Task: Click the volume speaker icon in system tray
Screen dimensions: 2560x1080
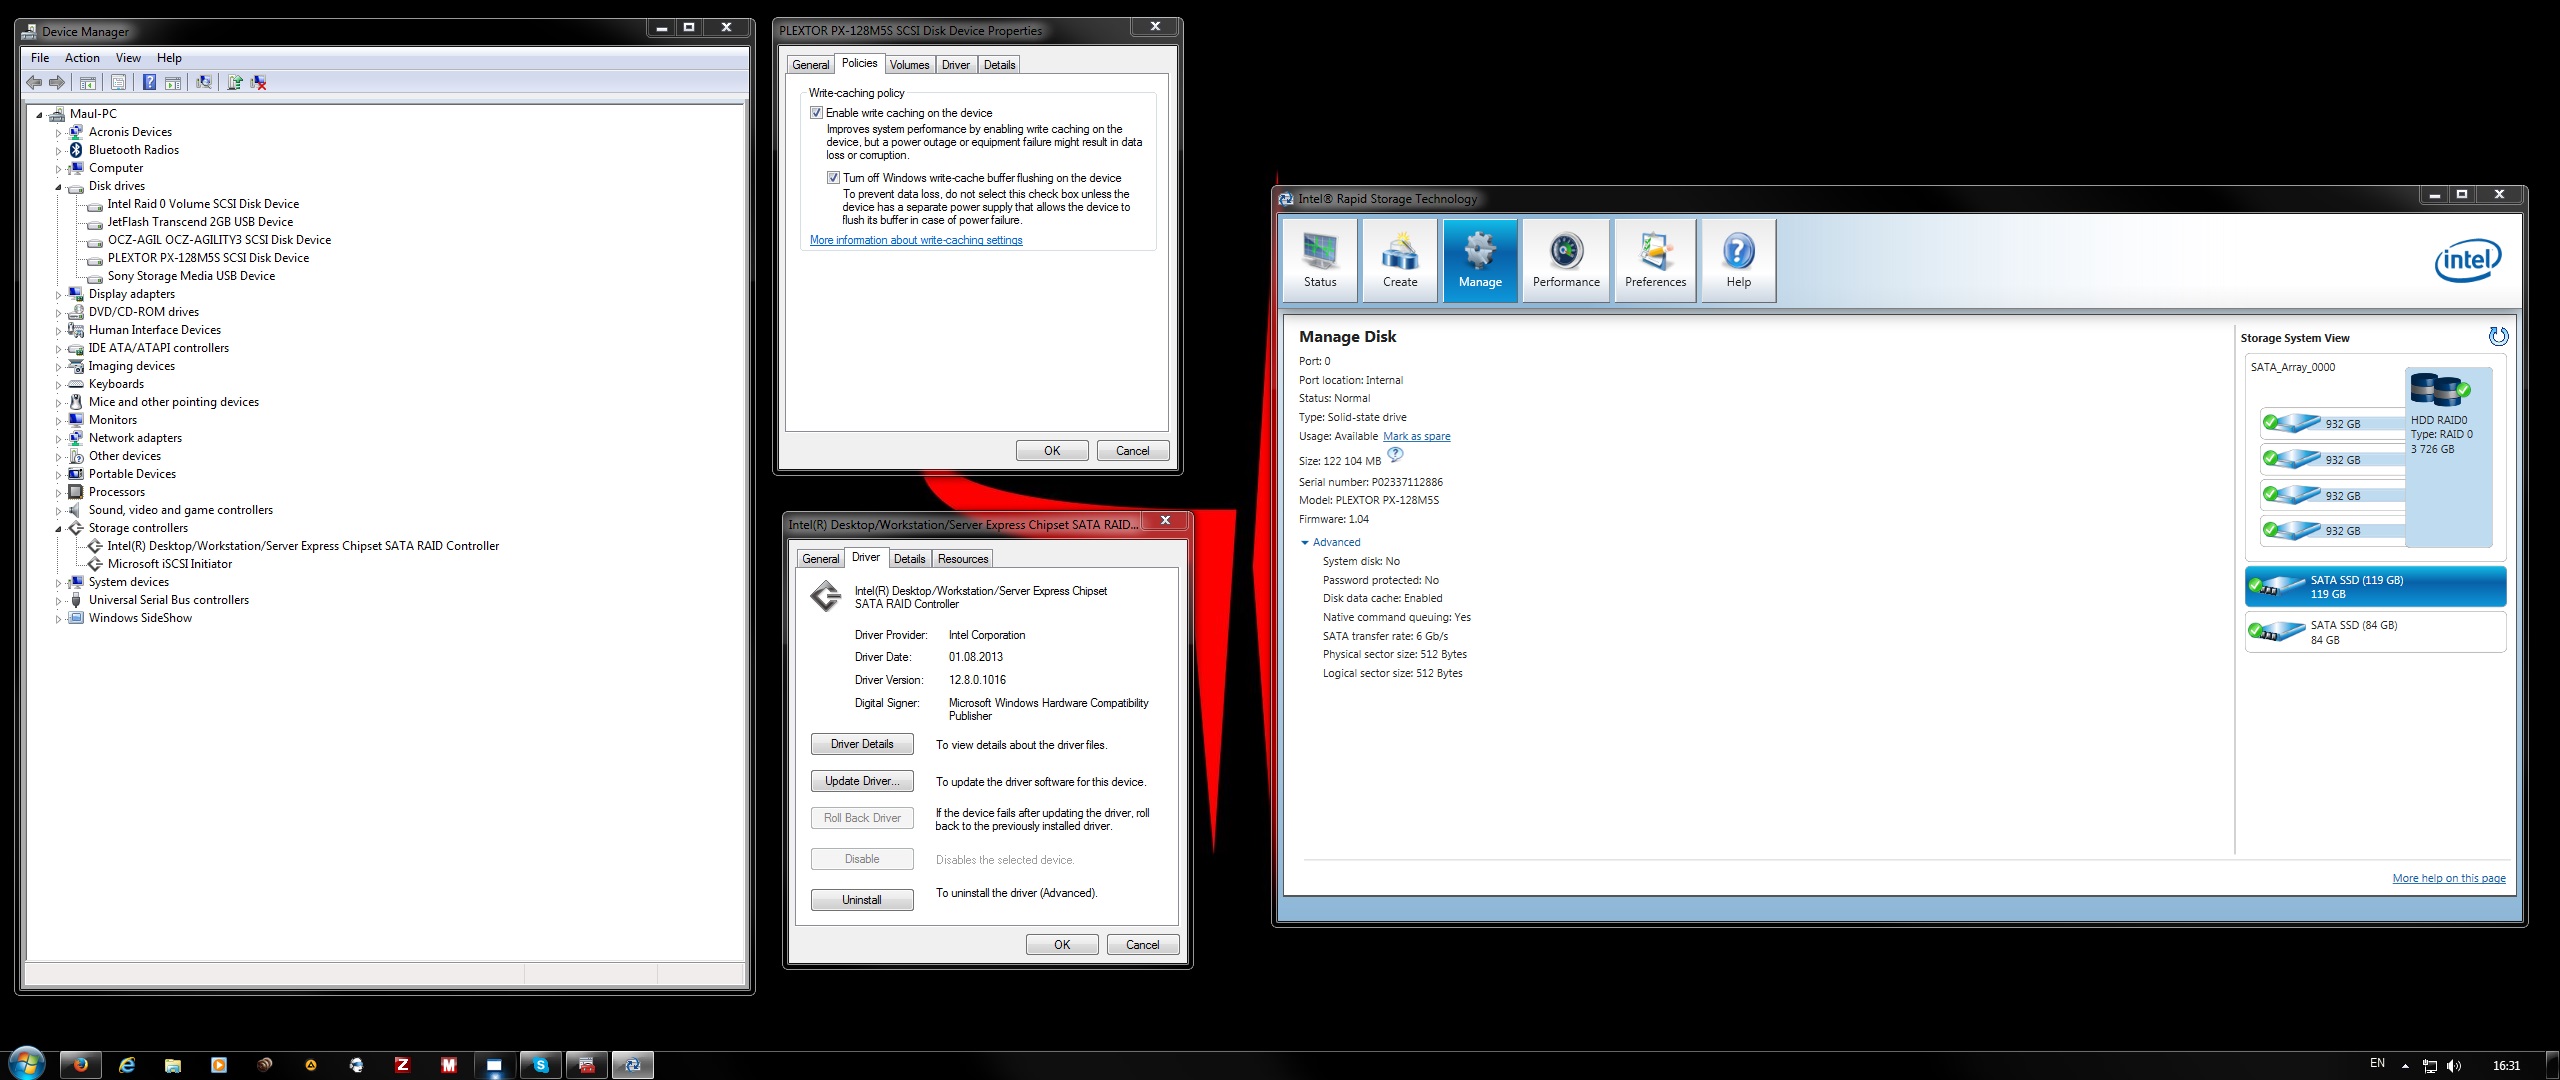Action: point(2454,1066)
